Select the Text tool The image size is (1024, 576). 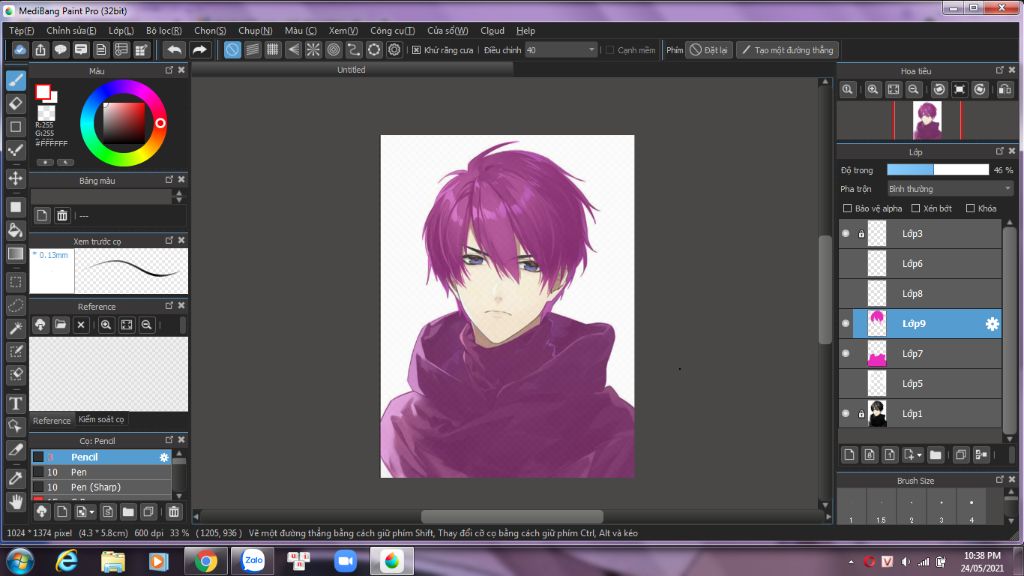pyautogui.click(x=16, y=404)
